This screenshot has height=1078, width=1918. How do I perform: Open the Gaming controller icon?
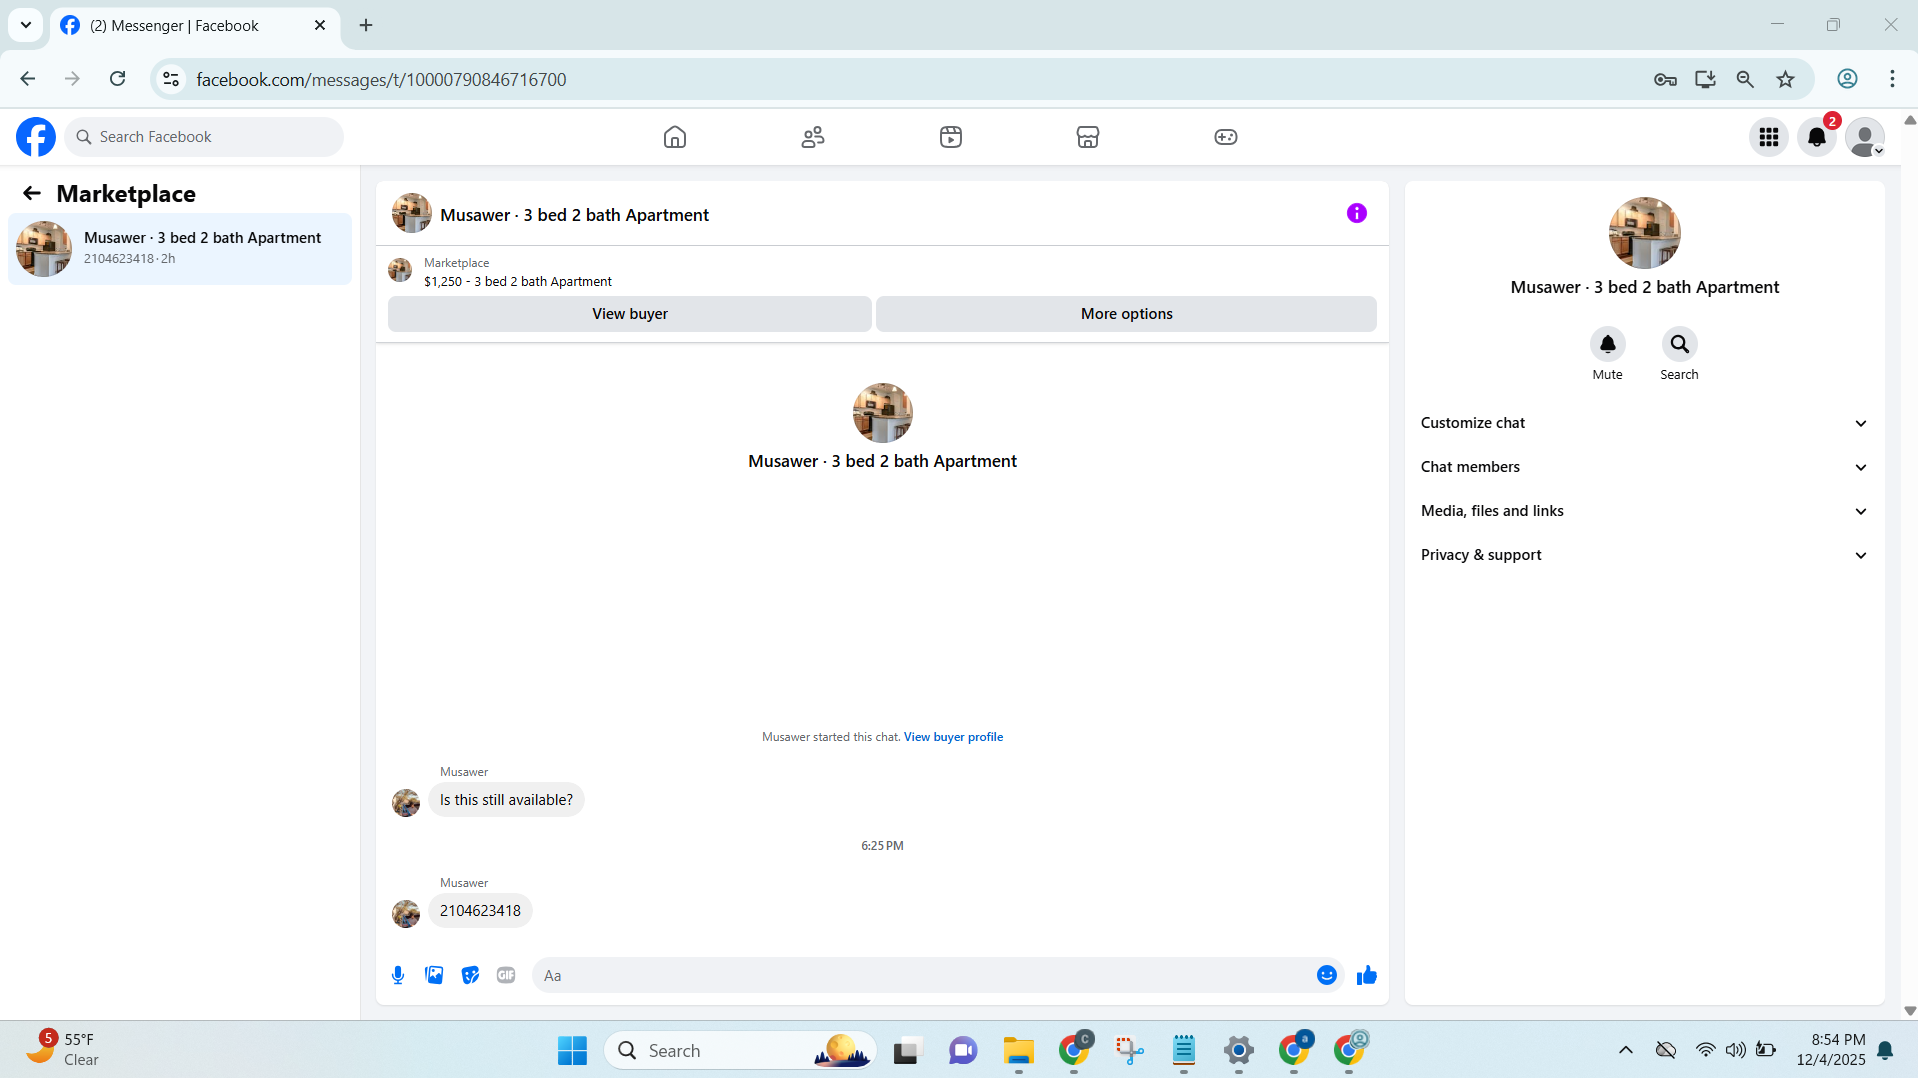pos(1226,137)
